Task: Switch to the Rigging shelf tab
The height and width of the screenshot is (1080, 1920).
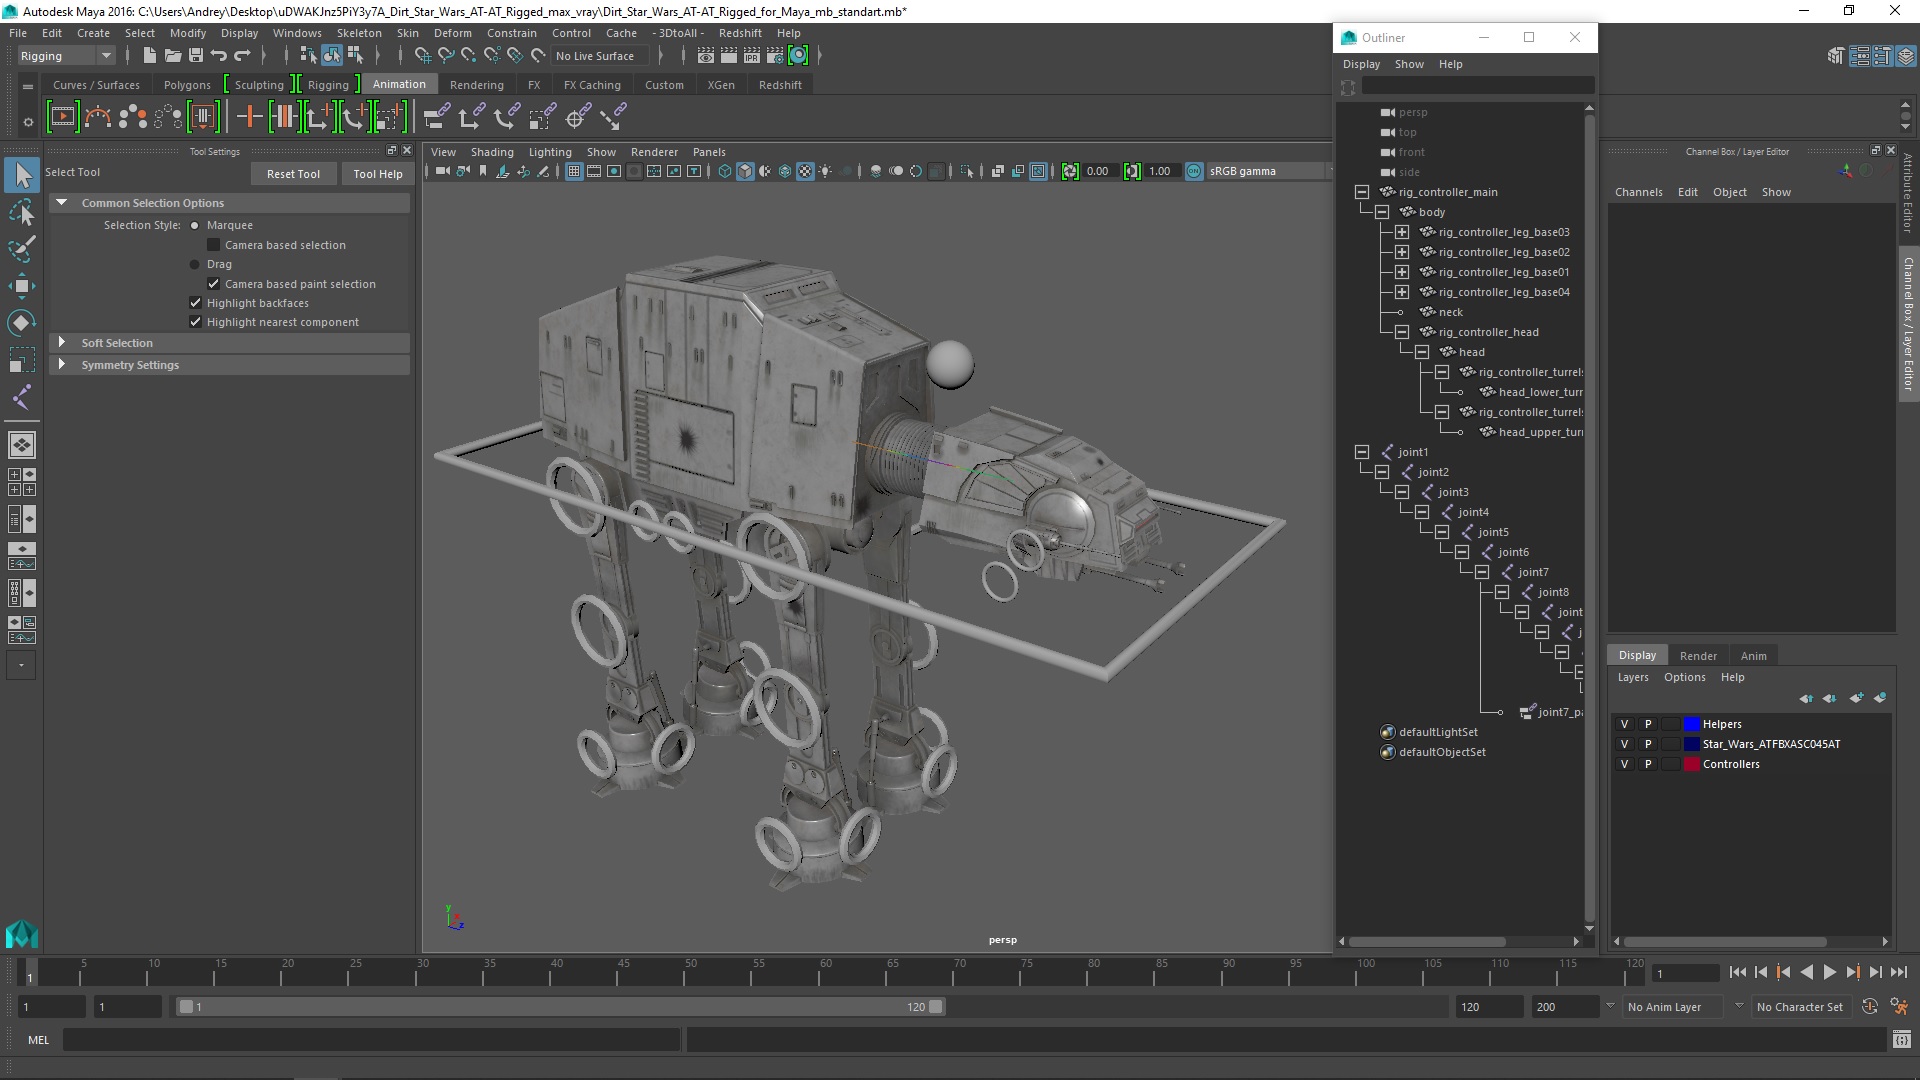Action: 328,85
